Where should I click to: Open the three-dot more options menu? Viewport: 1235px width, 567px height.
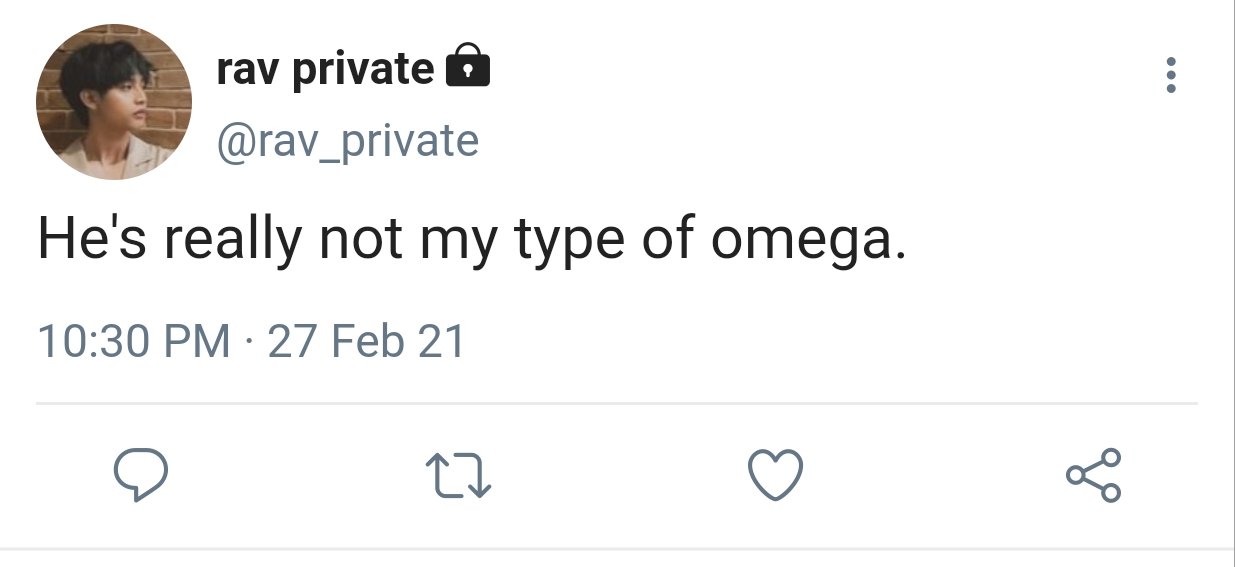coord(1171,75)
